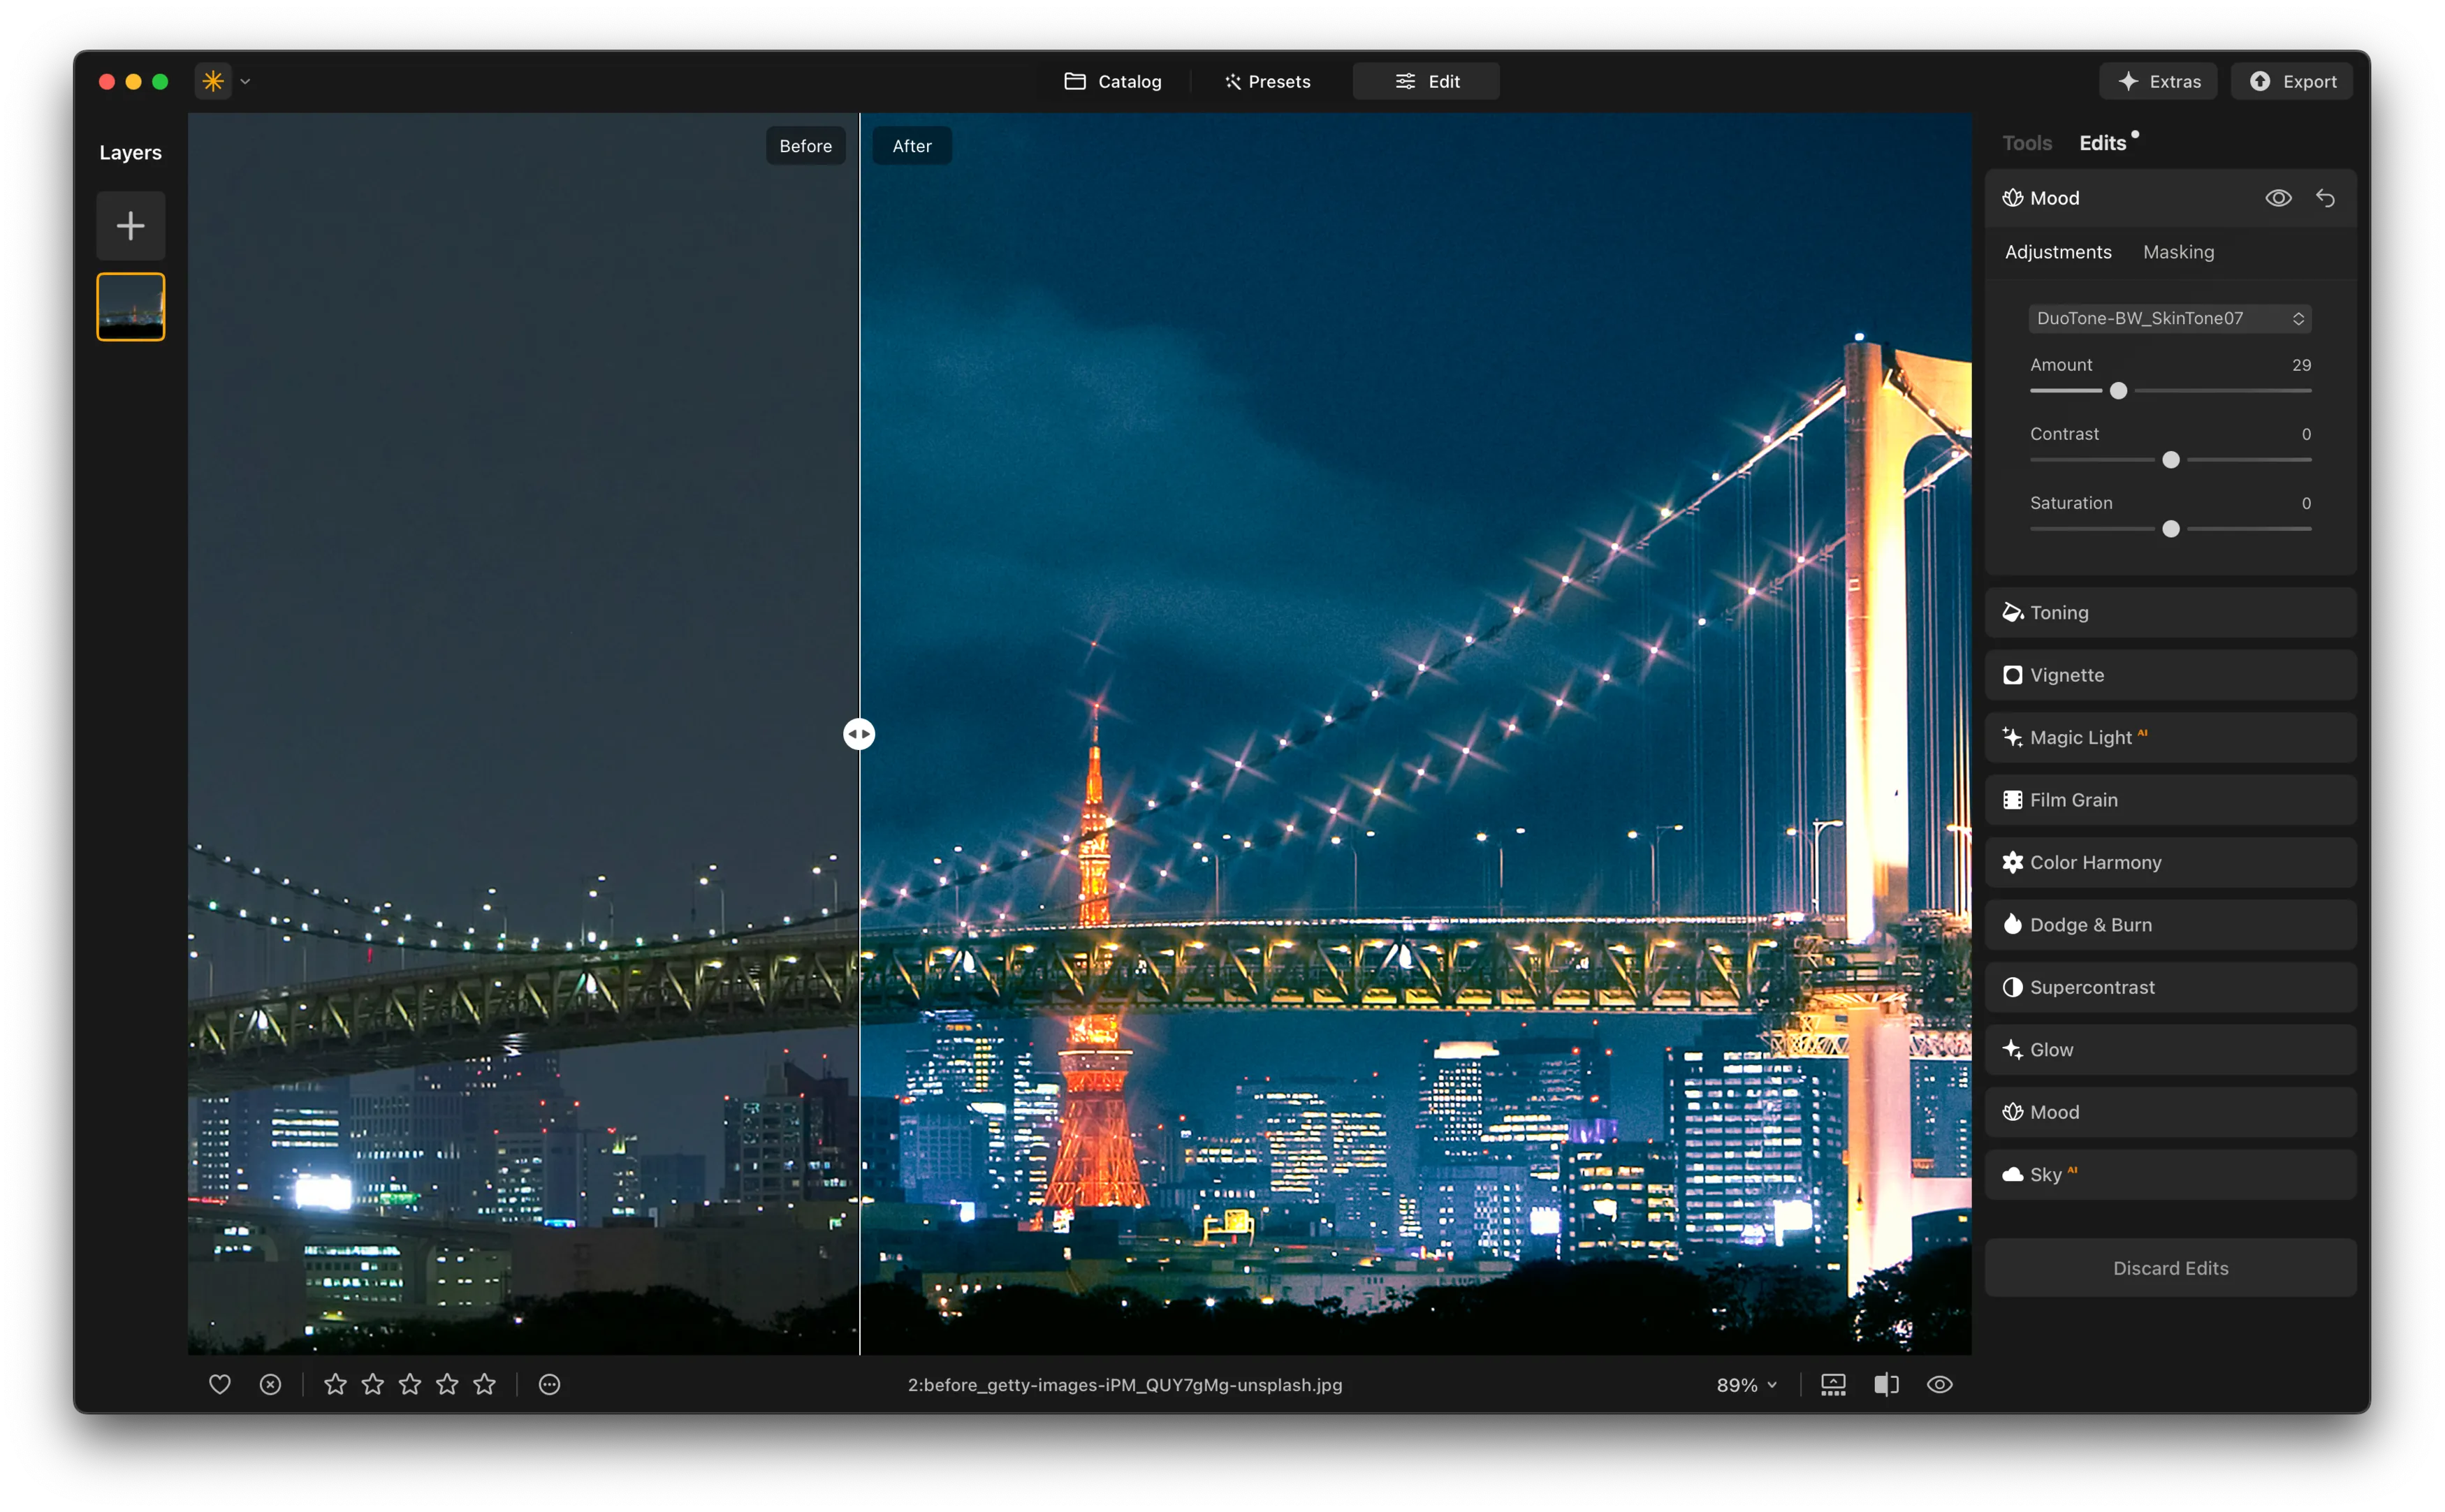Rate the photo with the fifth star
The height and width of the screenshot is (1512, 2445).
[485, 1384]
